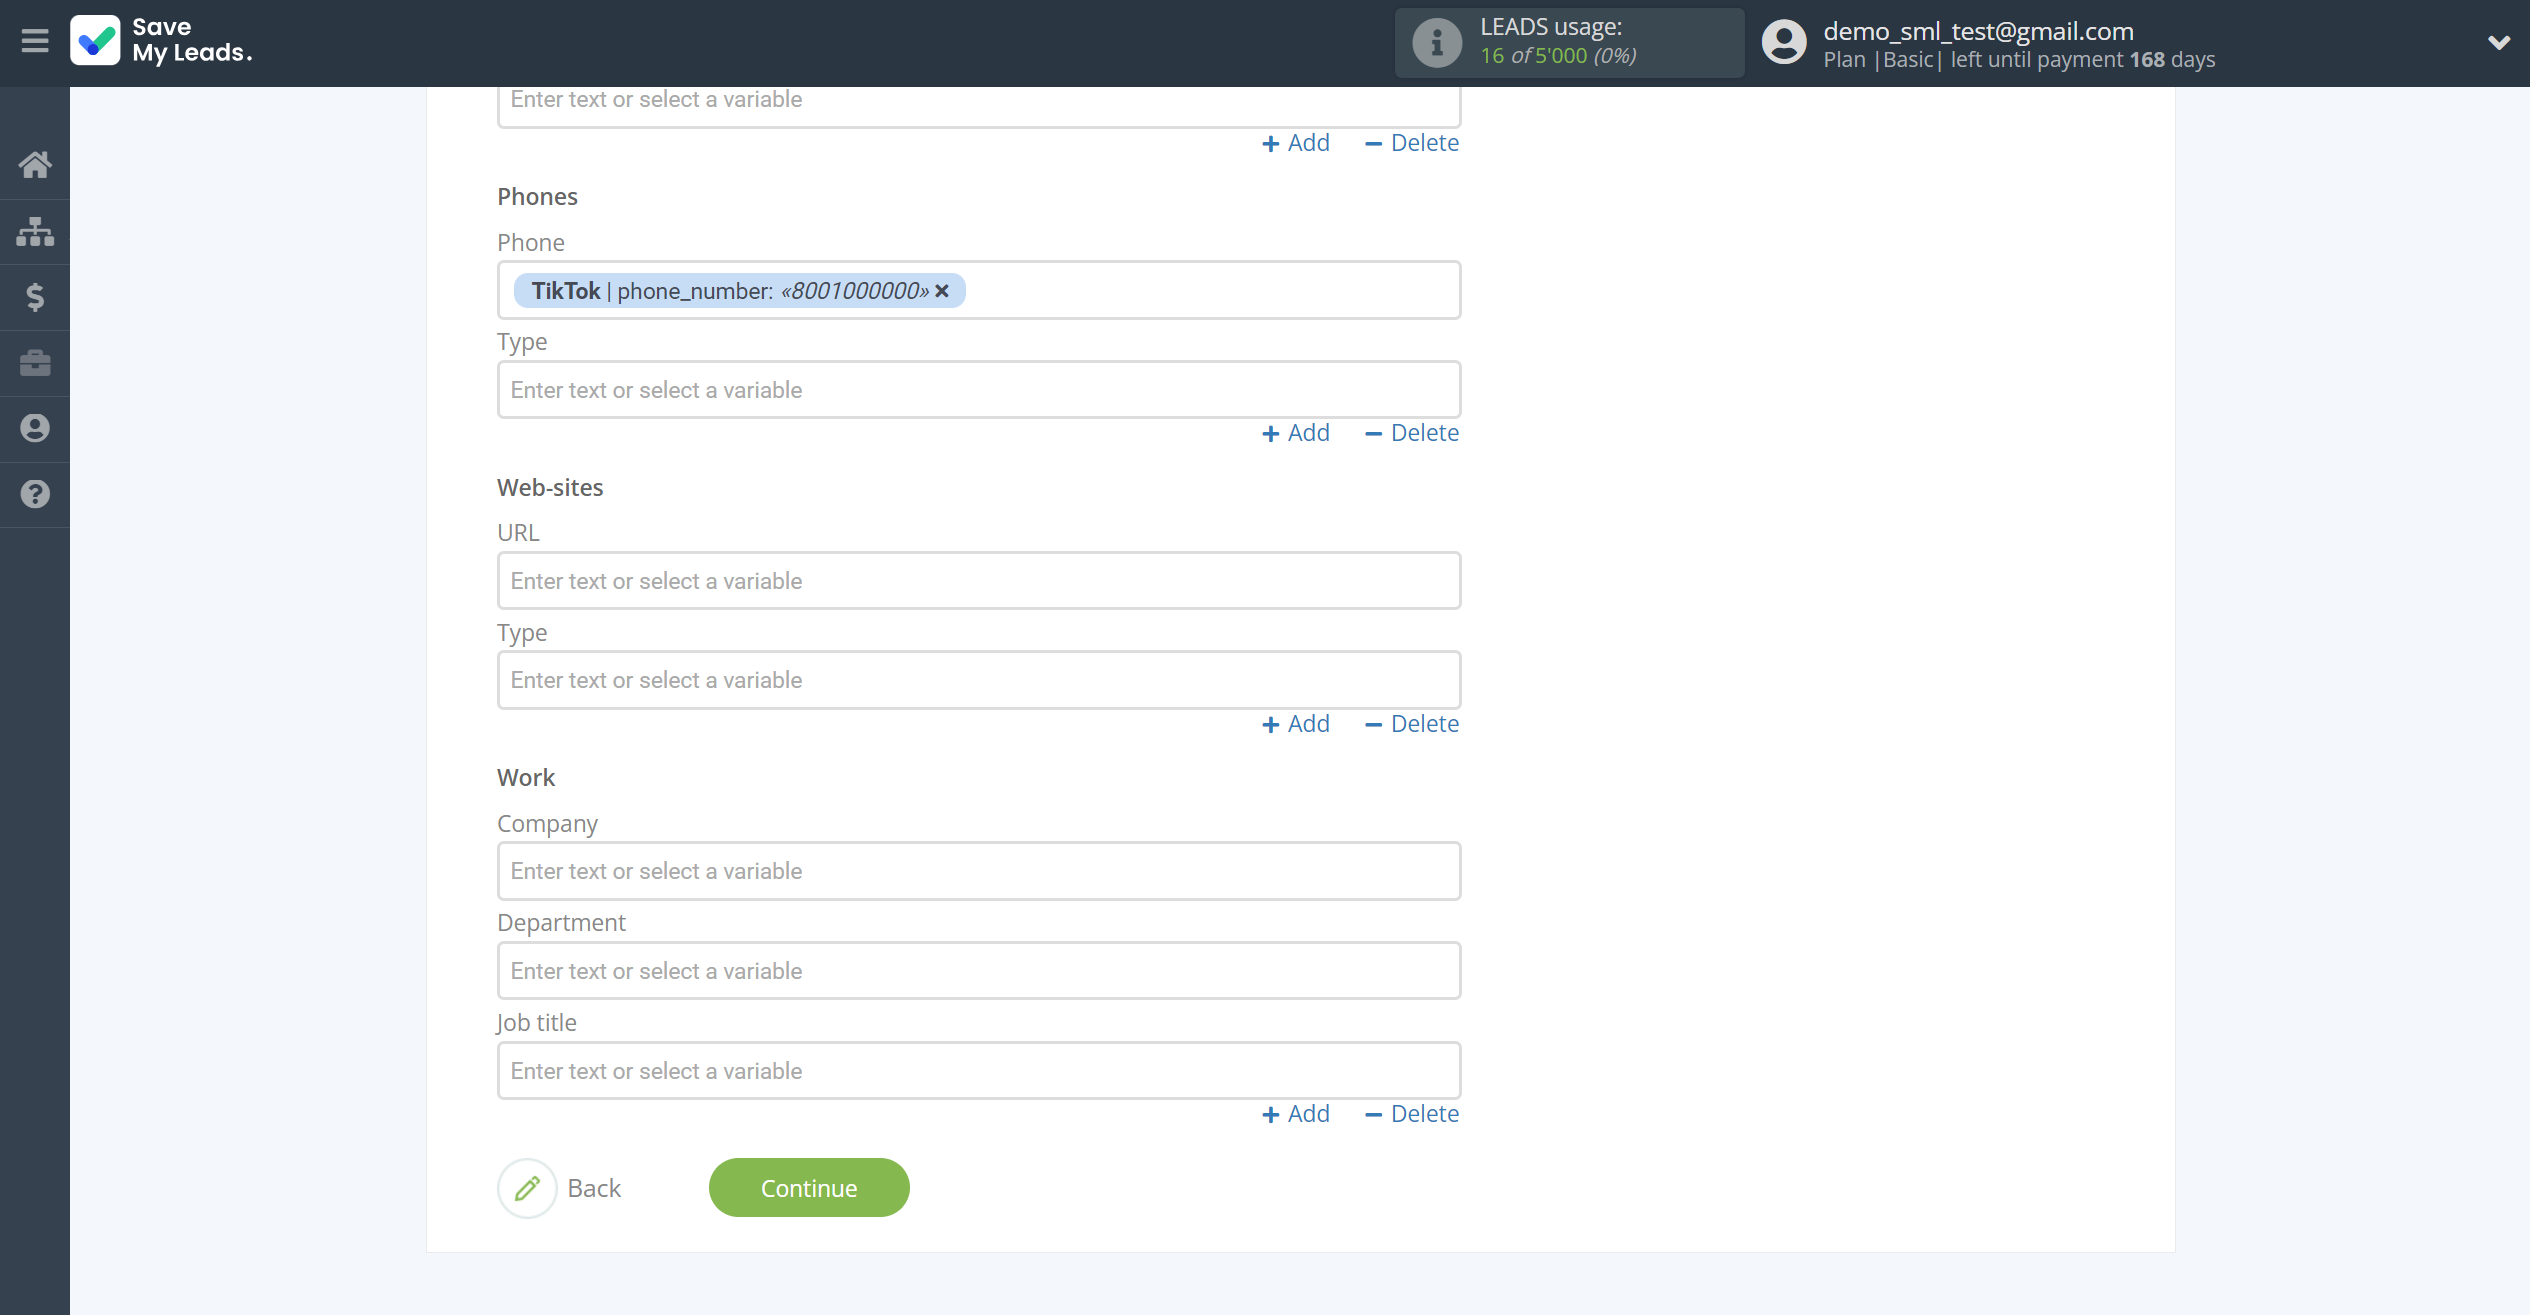The image size is (2530, 1315).
Task: Click the LEADS usage info icon
Action: click(x=1437, y=43)
